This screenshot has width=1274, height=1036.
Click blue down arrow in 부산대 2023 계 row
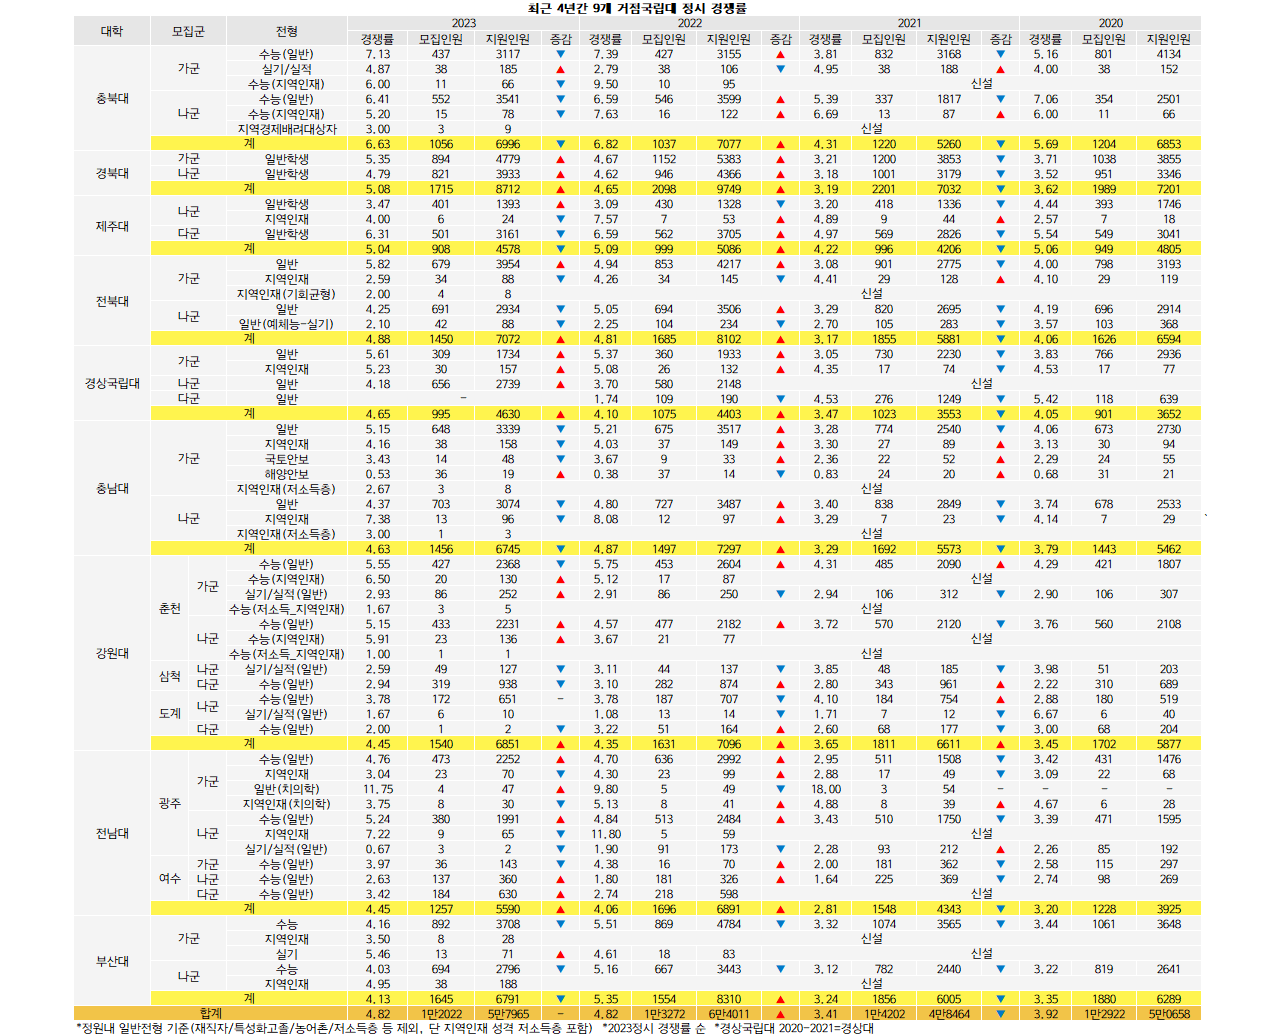click(560, 999)
